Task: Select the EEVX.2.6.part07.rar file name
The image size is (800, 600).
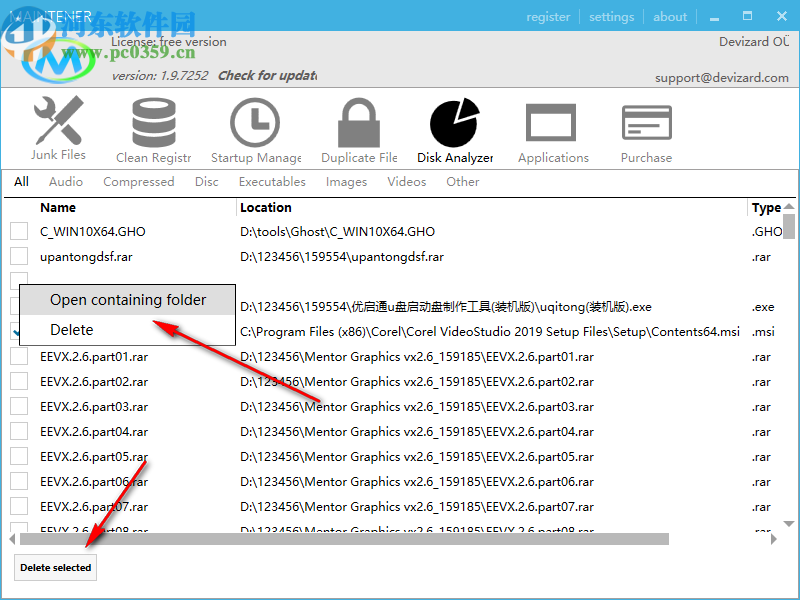Action: click(94, 507)
